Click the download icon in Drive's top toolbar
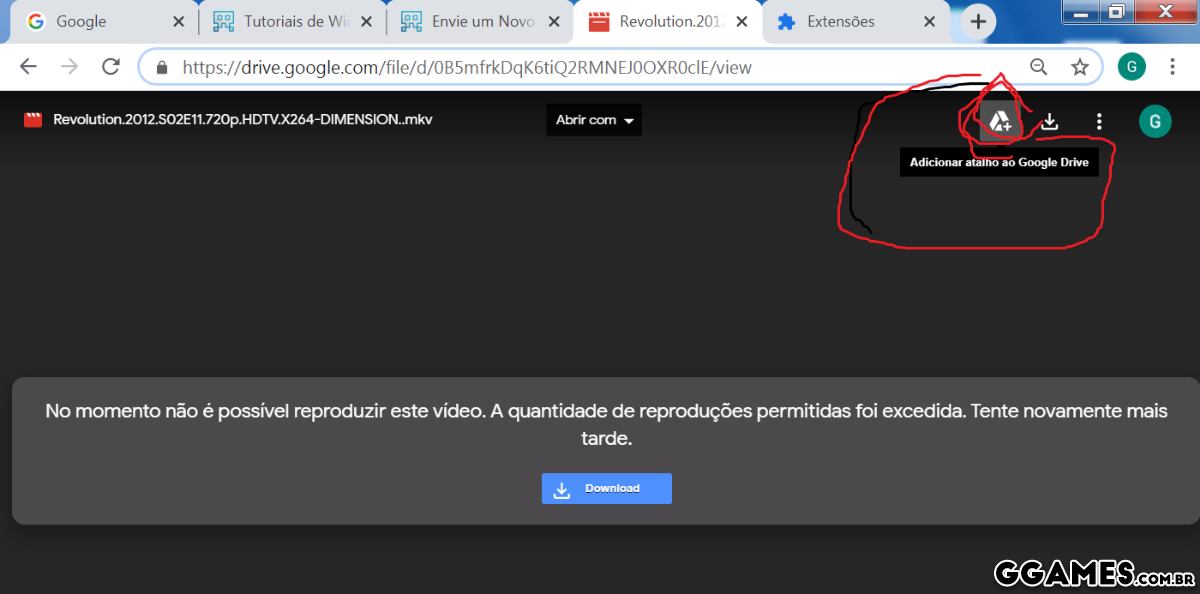This screenshot has width=1200, height=594. click(x=1049, y=122)
